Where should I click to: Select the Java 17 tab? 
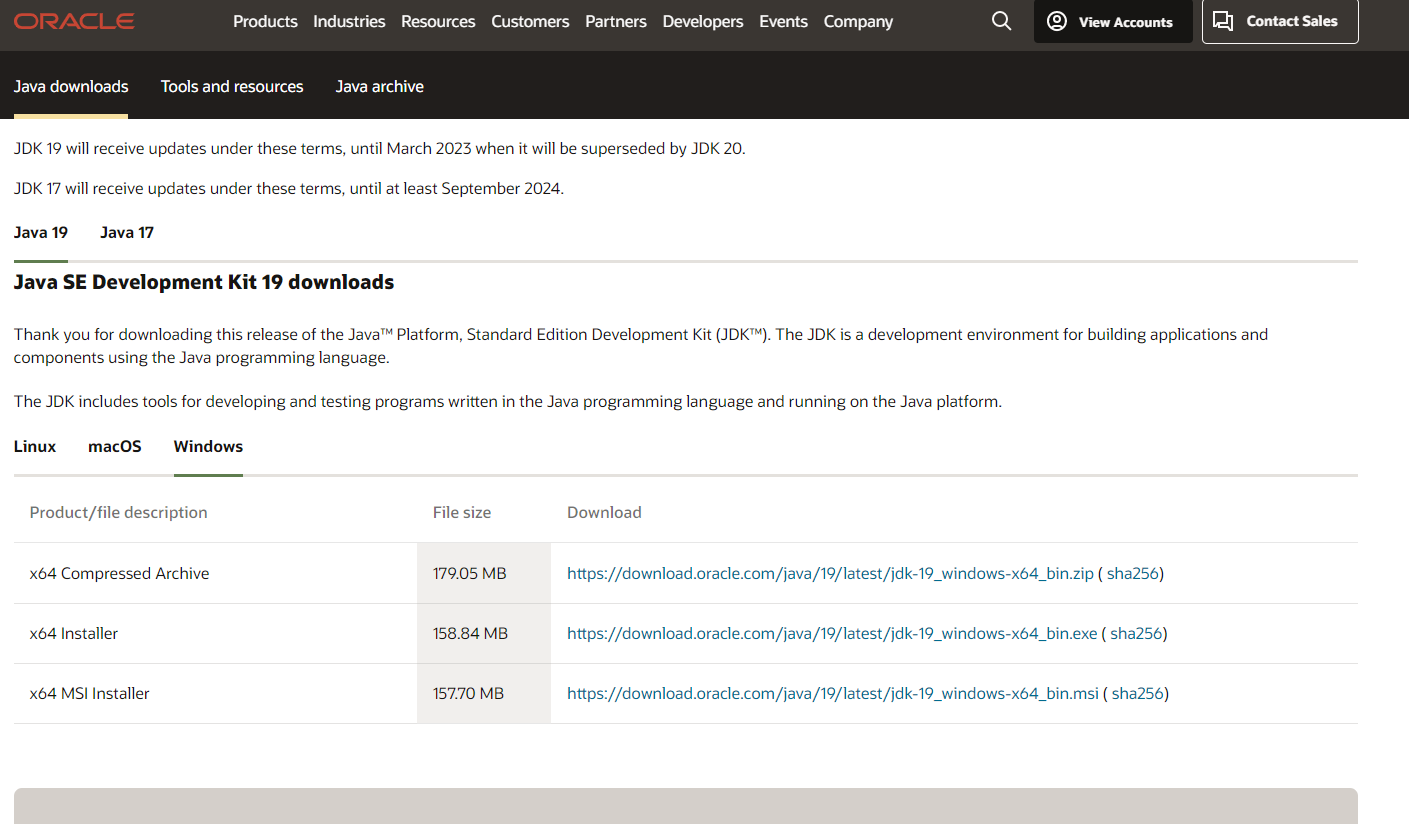click(x=127, y=233)
